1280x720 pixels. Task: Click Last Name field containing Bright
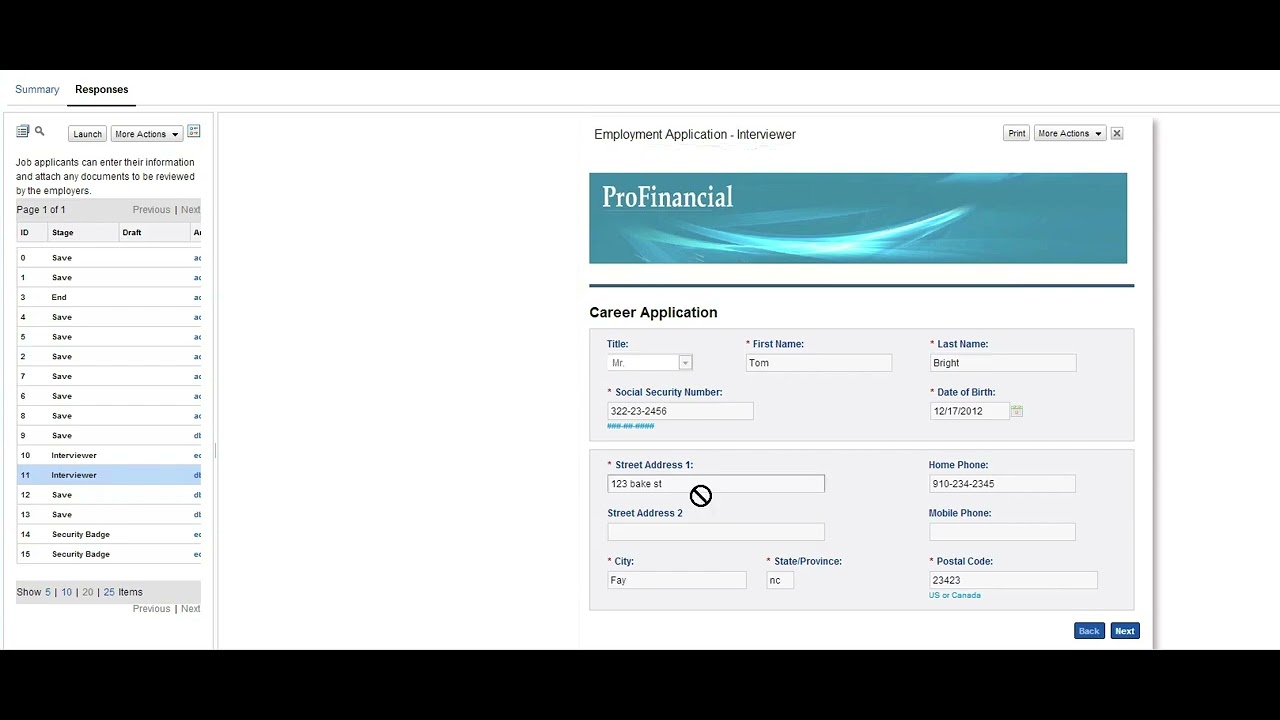1003,363
